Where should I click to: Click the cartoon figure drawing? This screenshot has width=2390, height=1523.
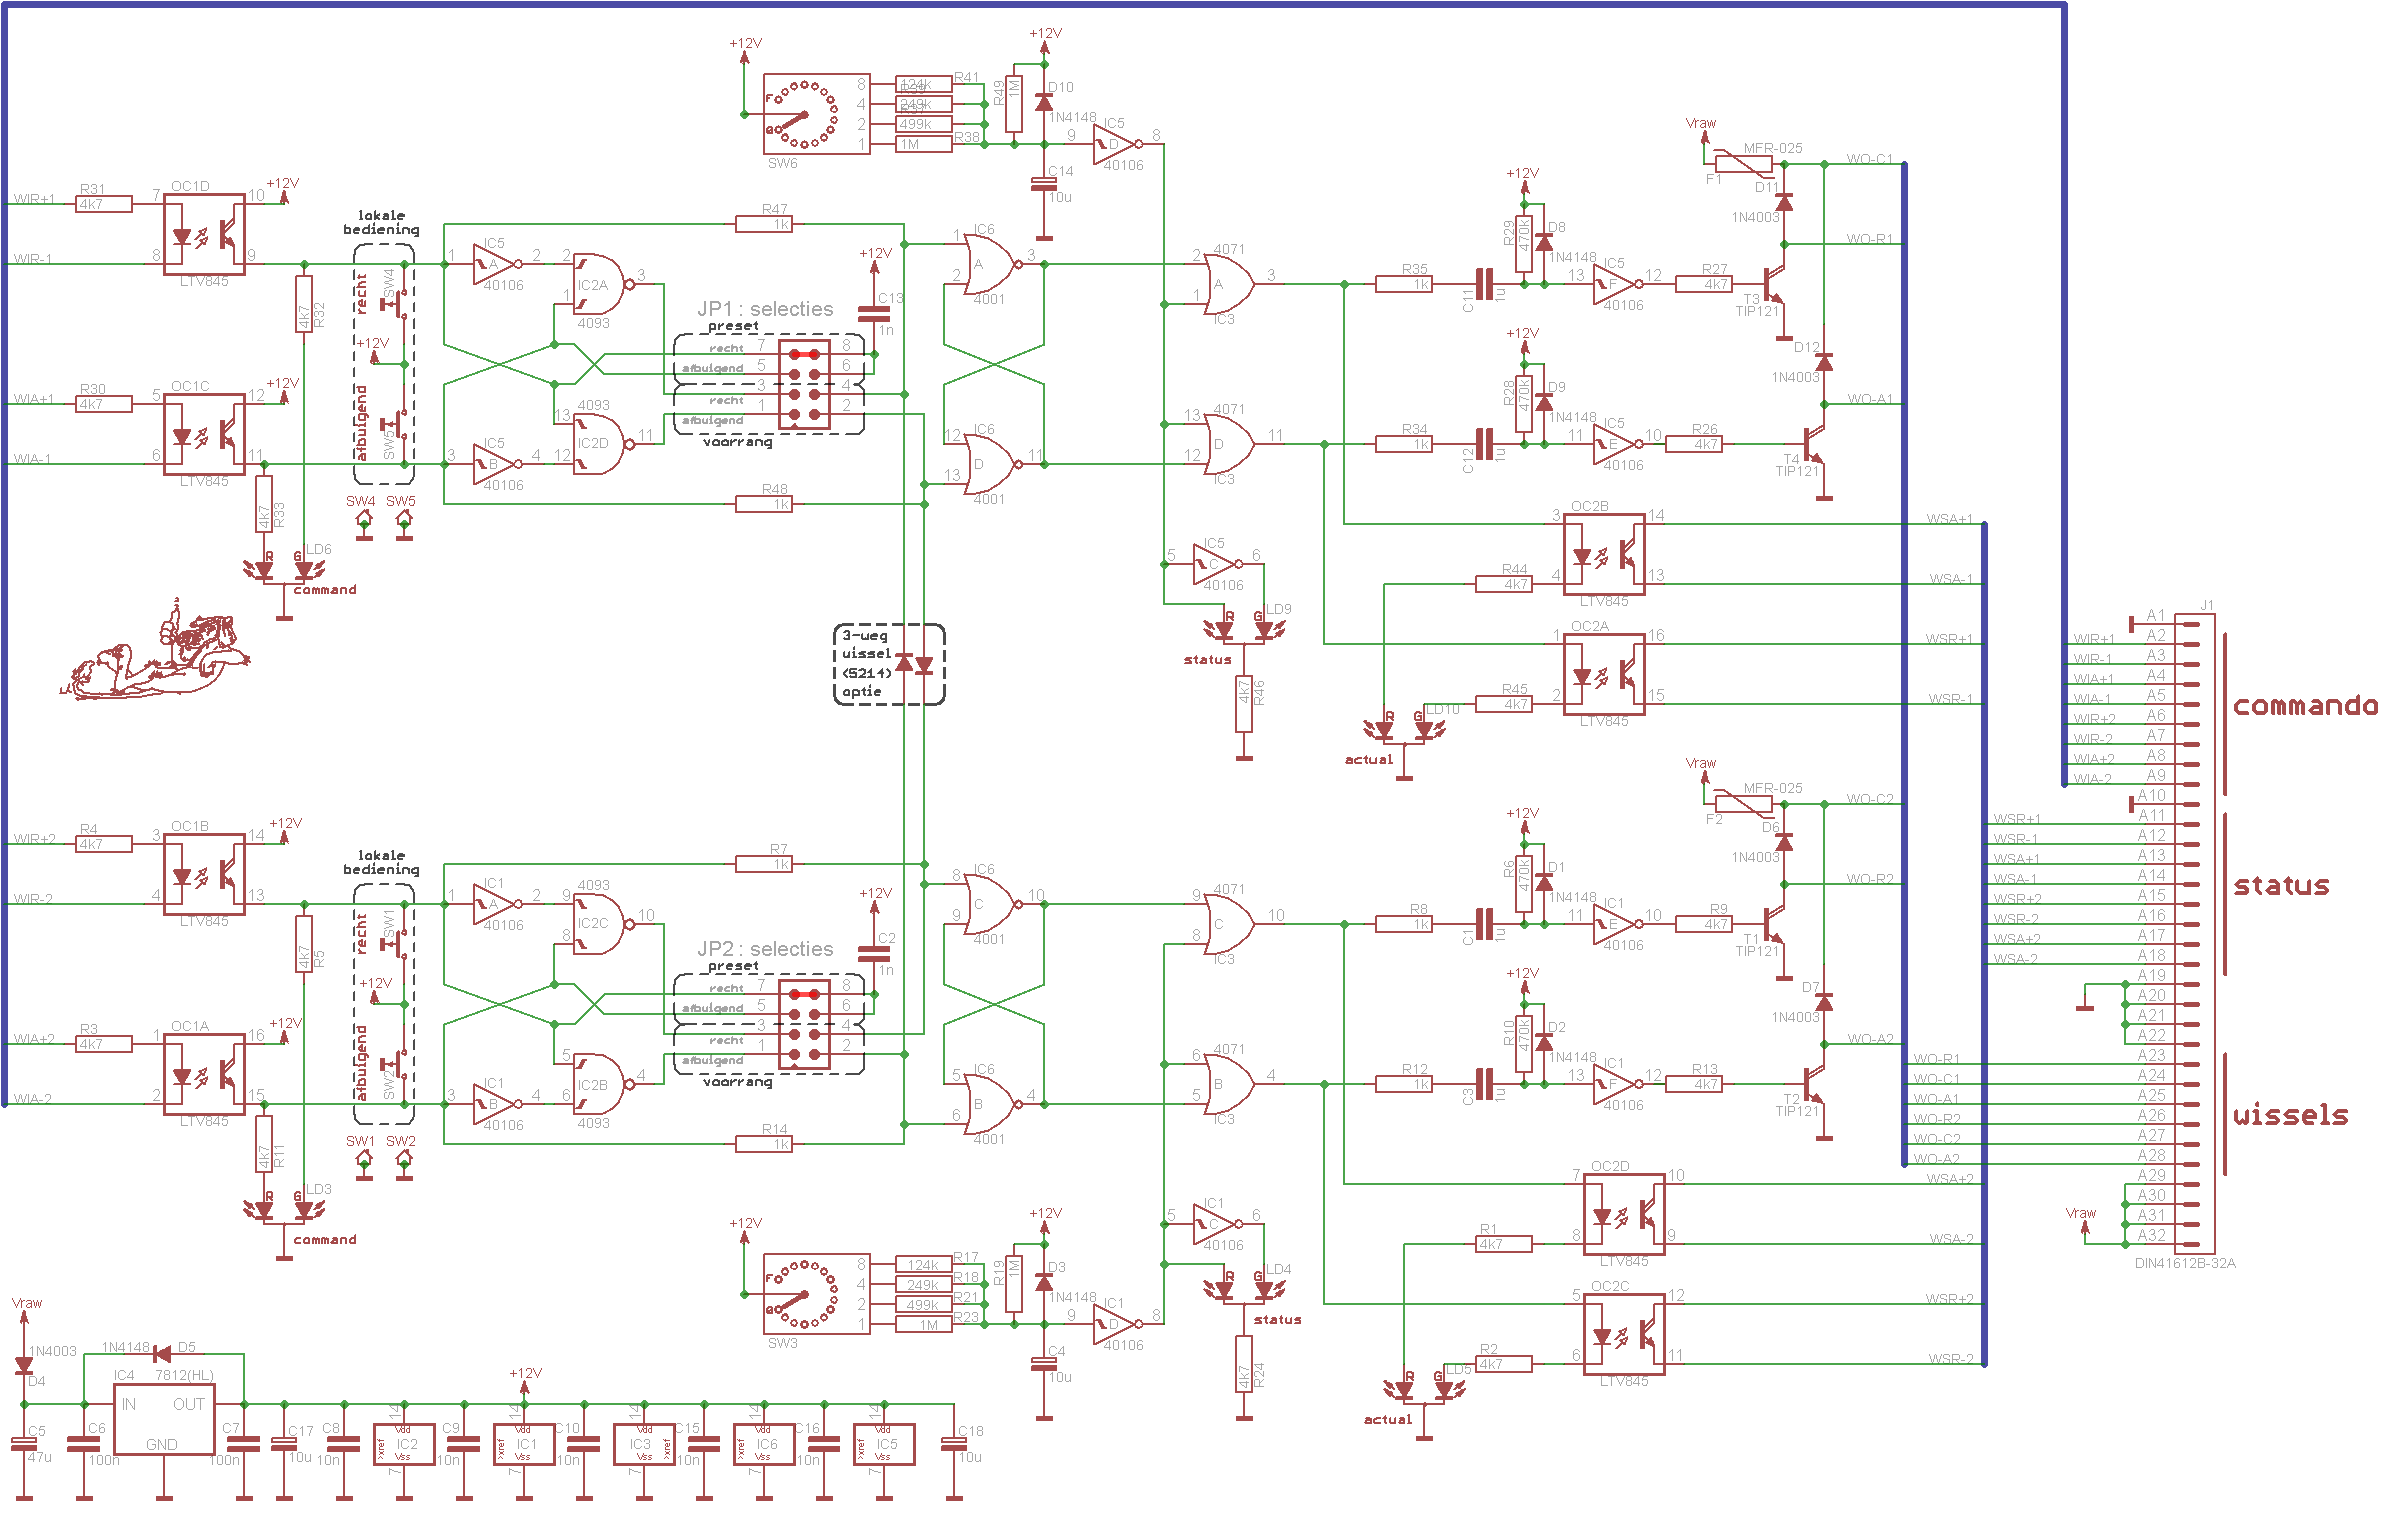pyautogui.click(x=155, y=648)
